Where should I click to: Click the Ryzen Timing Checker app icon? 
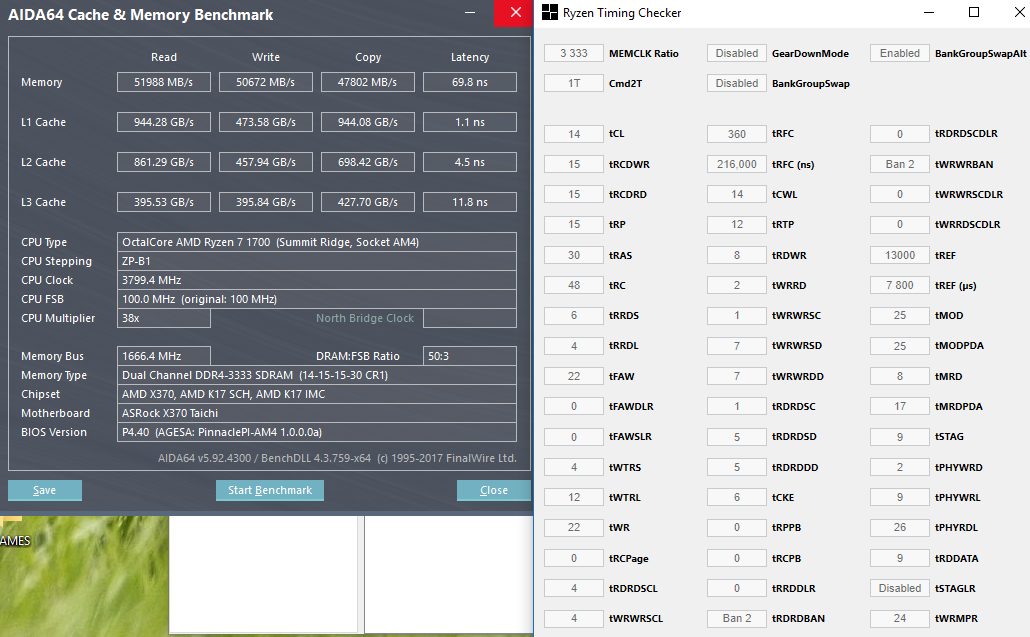pyautogui.click(x=549, y=12)
